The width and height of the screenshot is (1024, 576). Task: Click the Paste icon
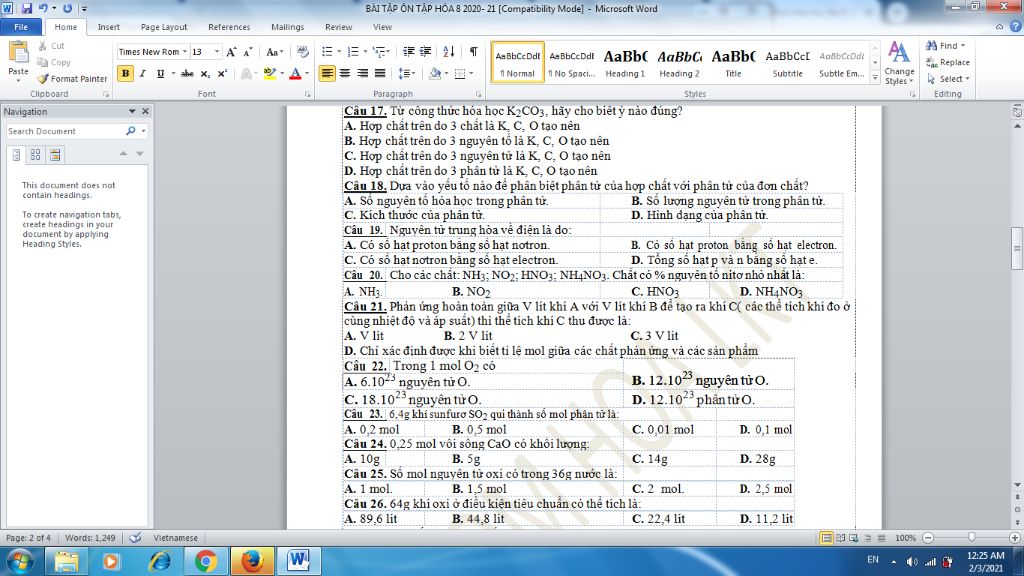[18, 53]
